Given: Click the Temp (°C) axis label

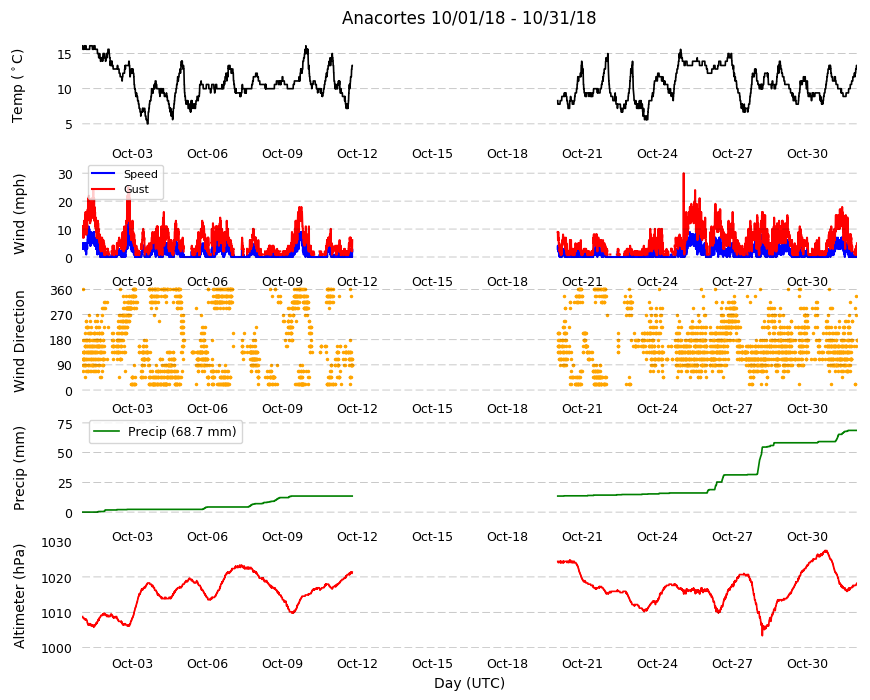Looking at the screenshot, I should [18, 86].
